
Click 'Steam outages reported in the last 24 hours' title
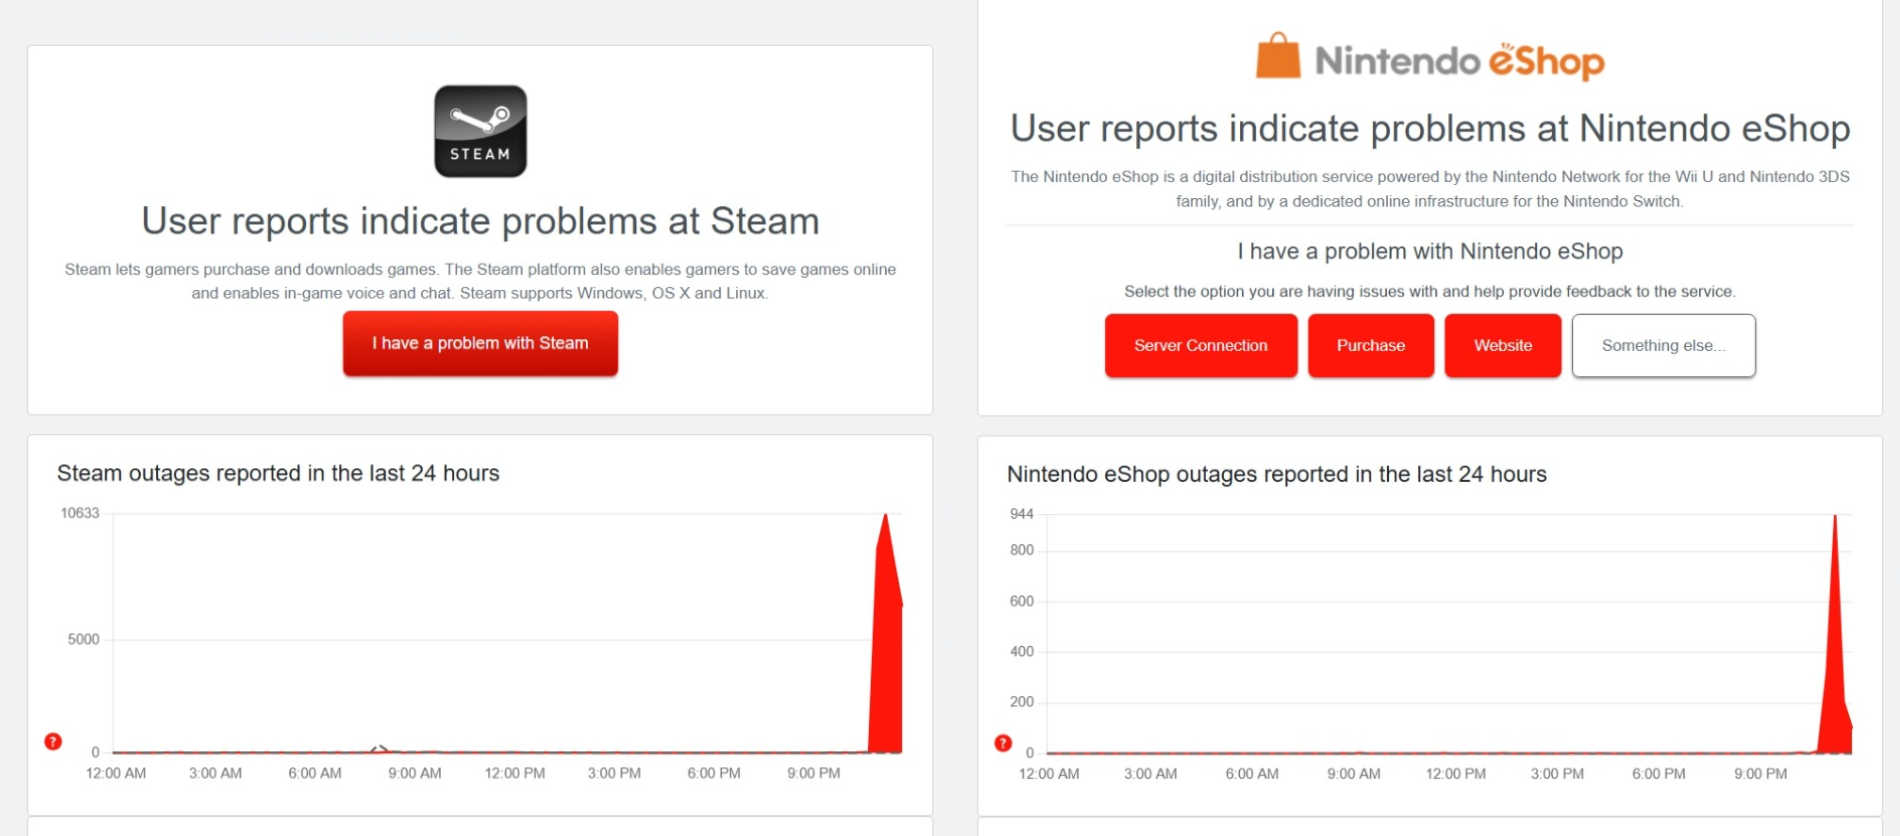(x=278, y=473)
